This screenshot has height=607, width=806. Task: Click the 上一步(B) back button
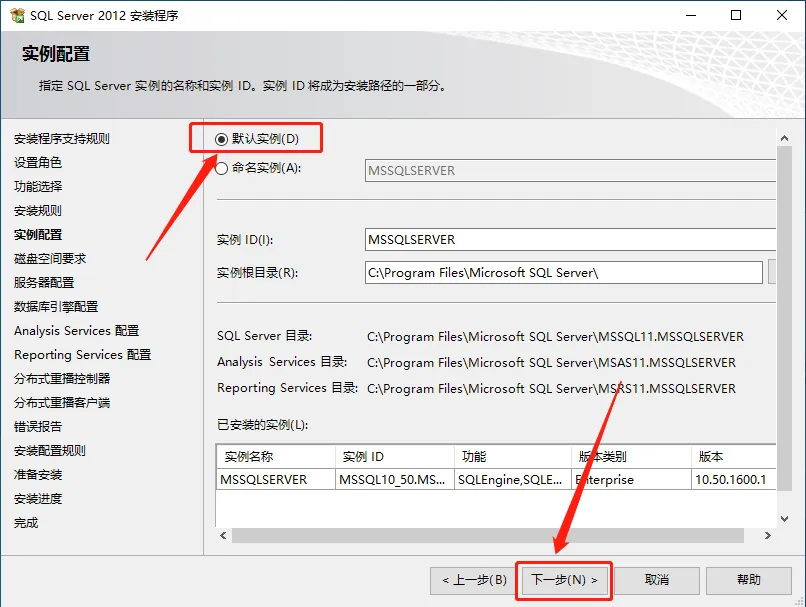(x=472, y=581)
